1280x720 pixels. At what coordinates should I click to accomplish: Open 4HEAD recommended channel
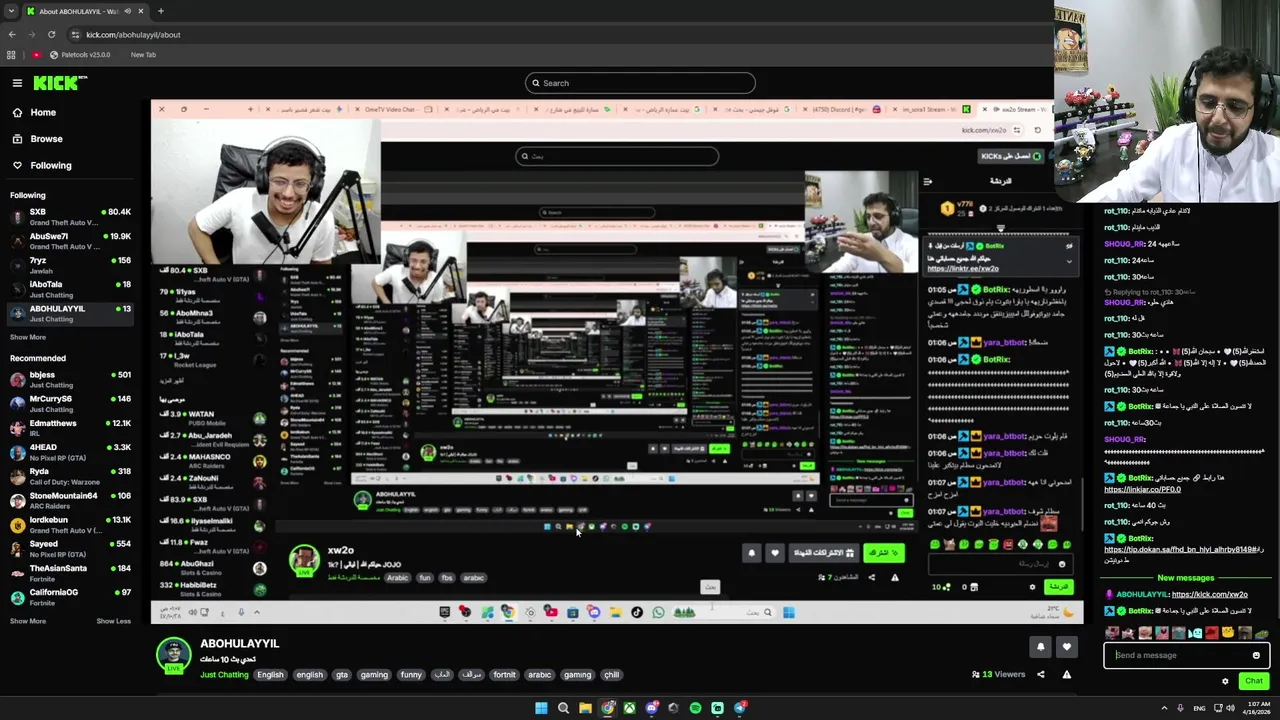point(70,452)
